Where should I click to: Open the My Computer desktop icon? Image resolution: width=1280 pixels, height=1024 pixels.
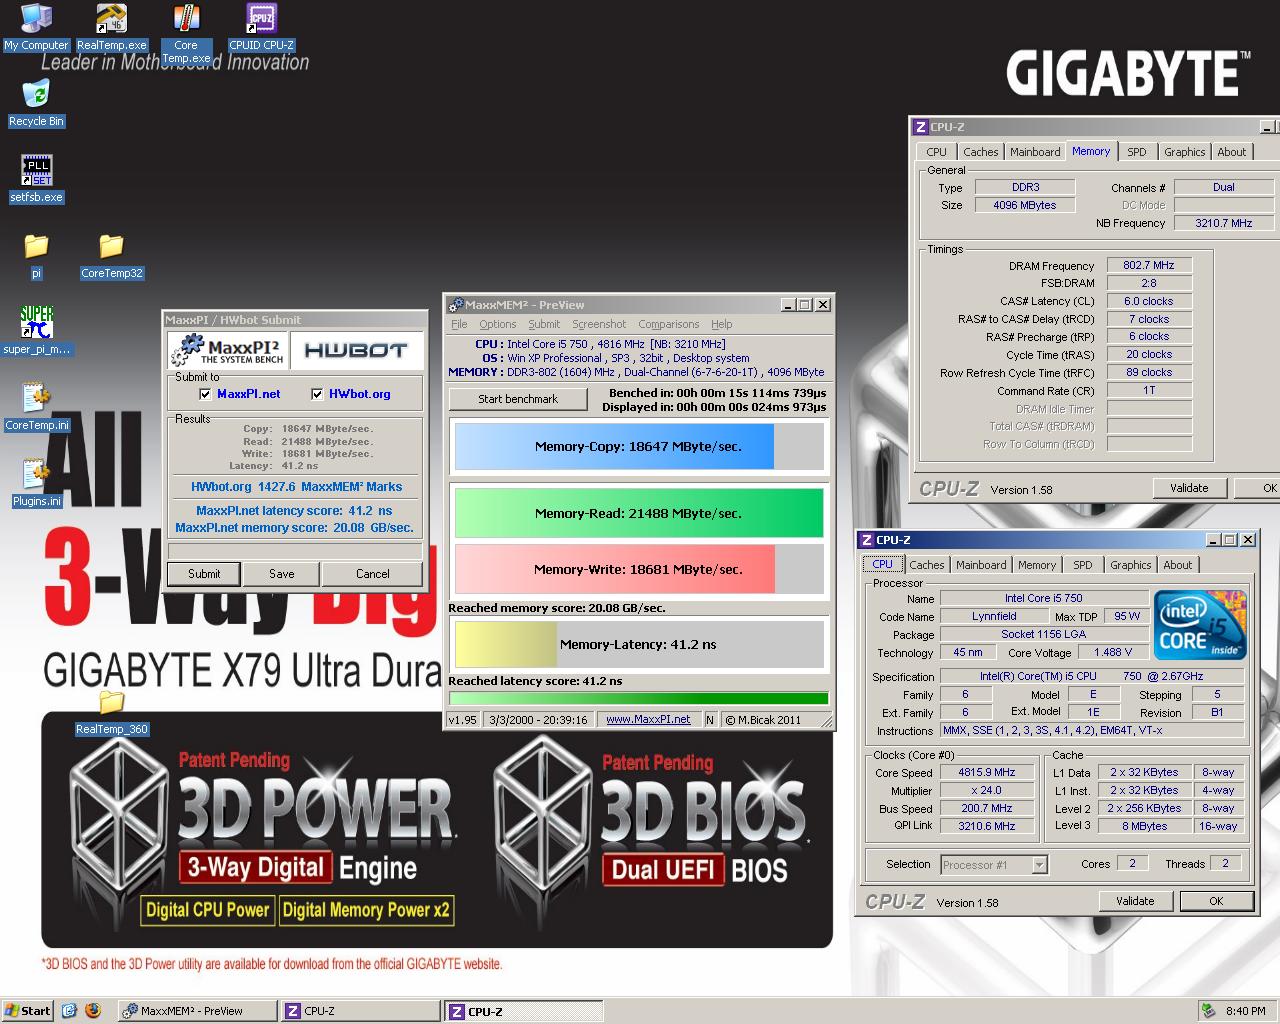36,27
